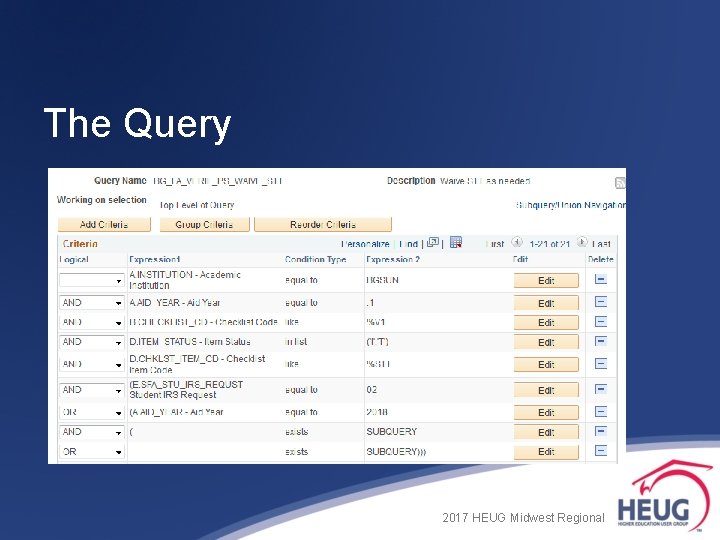Click the Logical column header
The height and width of the screenshot is (540, 720).
click(x=74, y=259)
